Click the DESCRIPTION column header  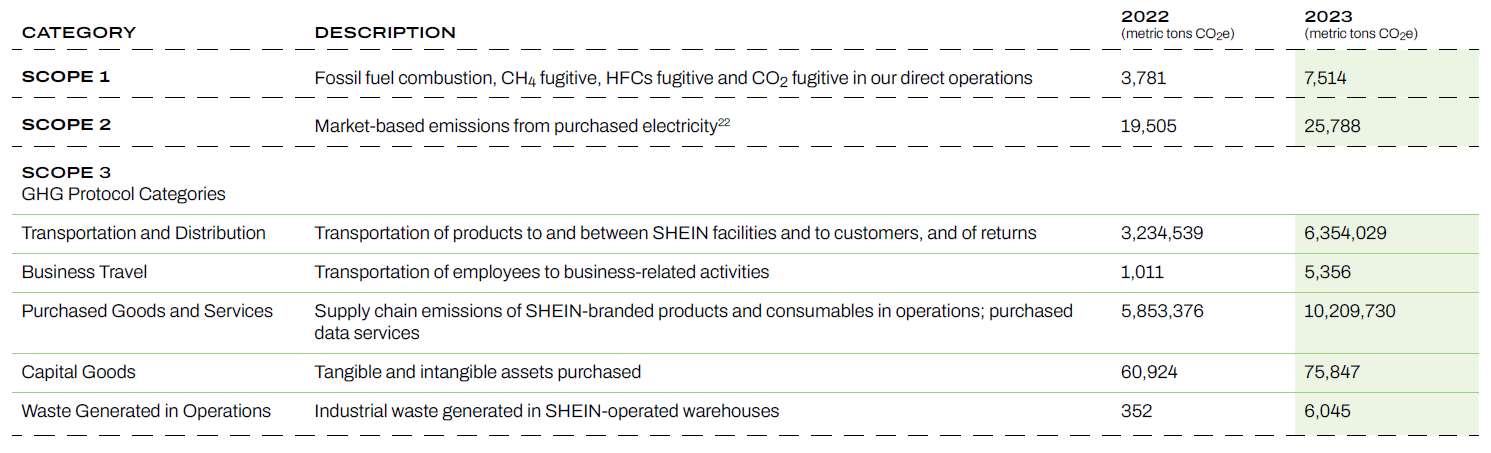click(385, 33)
